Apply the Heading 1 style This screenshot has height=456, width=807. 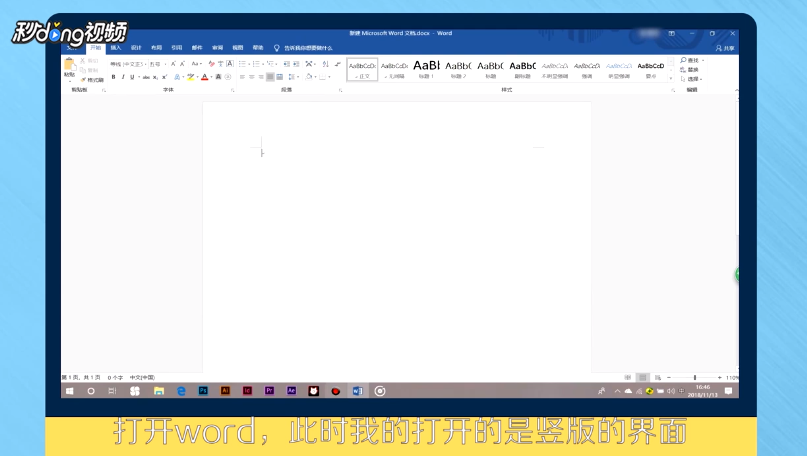click(426, 69)
